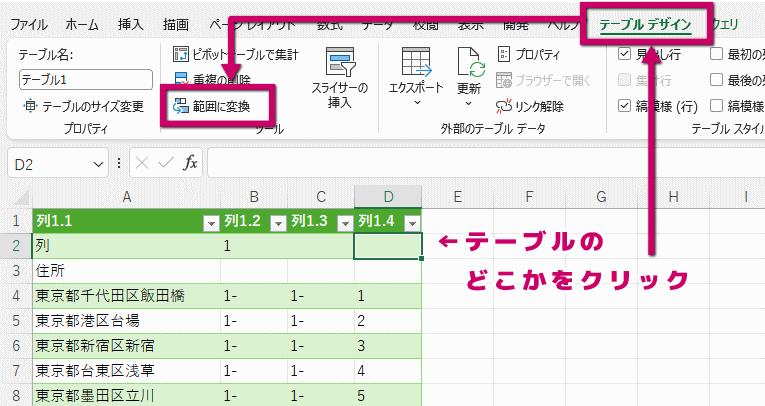Image resolution: width=765 pixels, height=406 pixels.
Task: Click Unlink (リンク解除) in external table data
Action: coord(530,106)
